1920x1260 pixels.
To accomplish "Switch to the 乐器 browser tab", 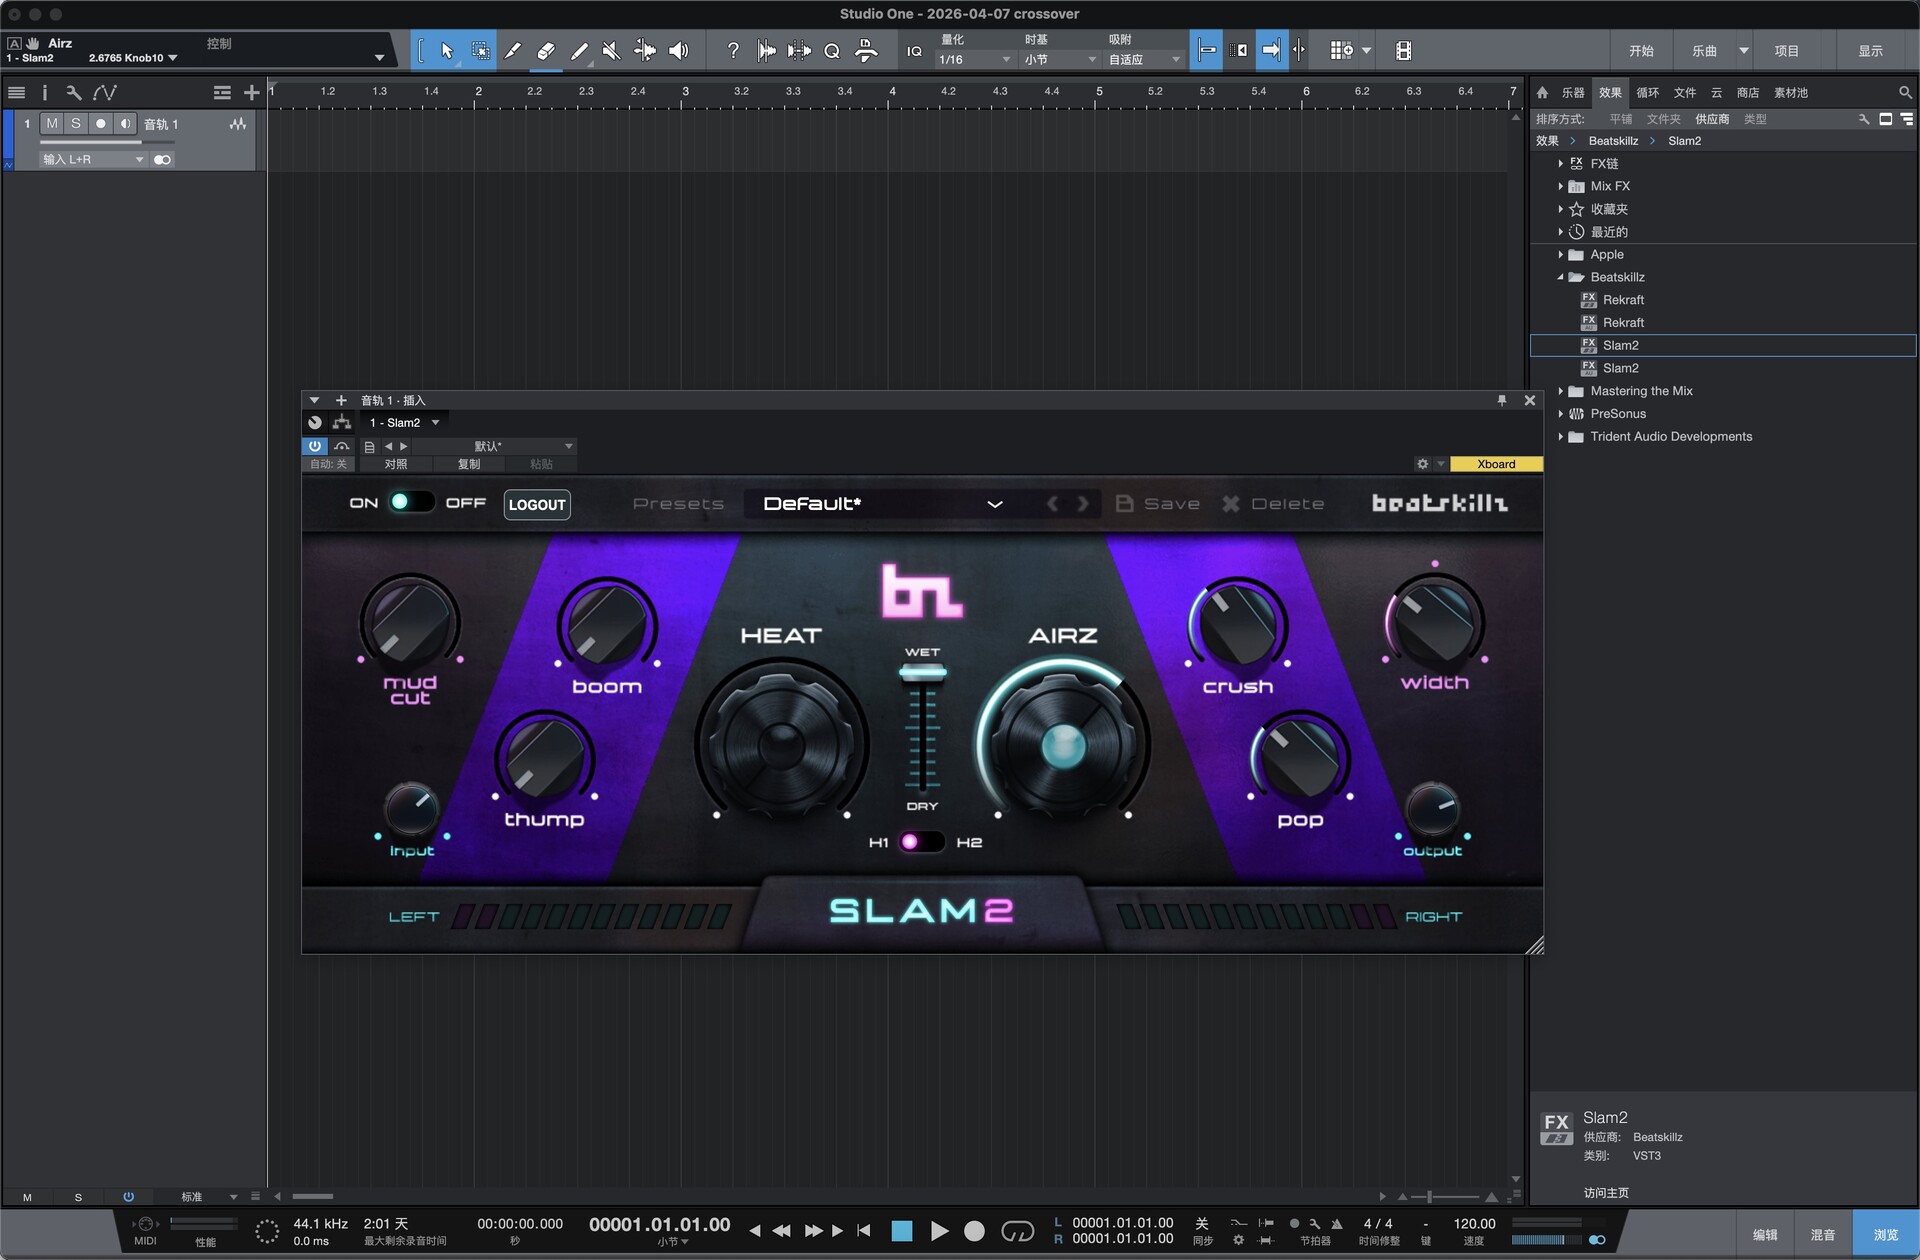I will pos(1573,93).
